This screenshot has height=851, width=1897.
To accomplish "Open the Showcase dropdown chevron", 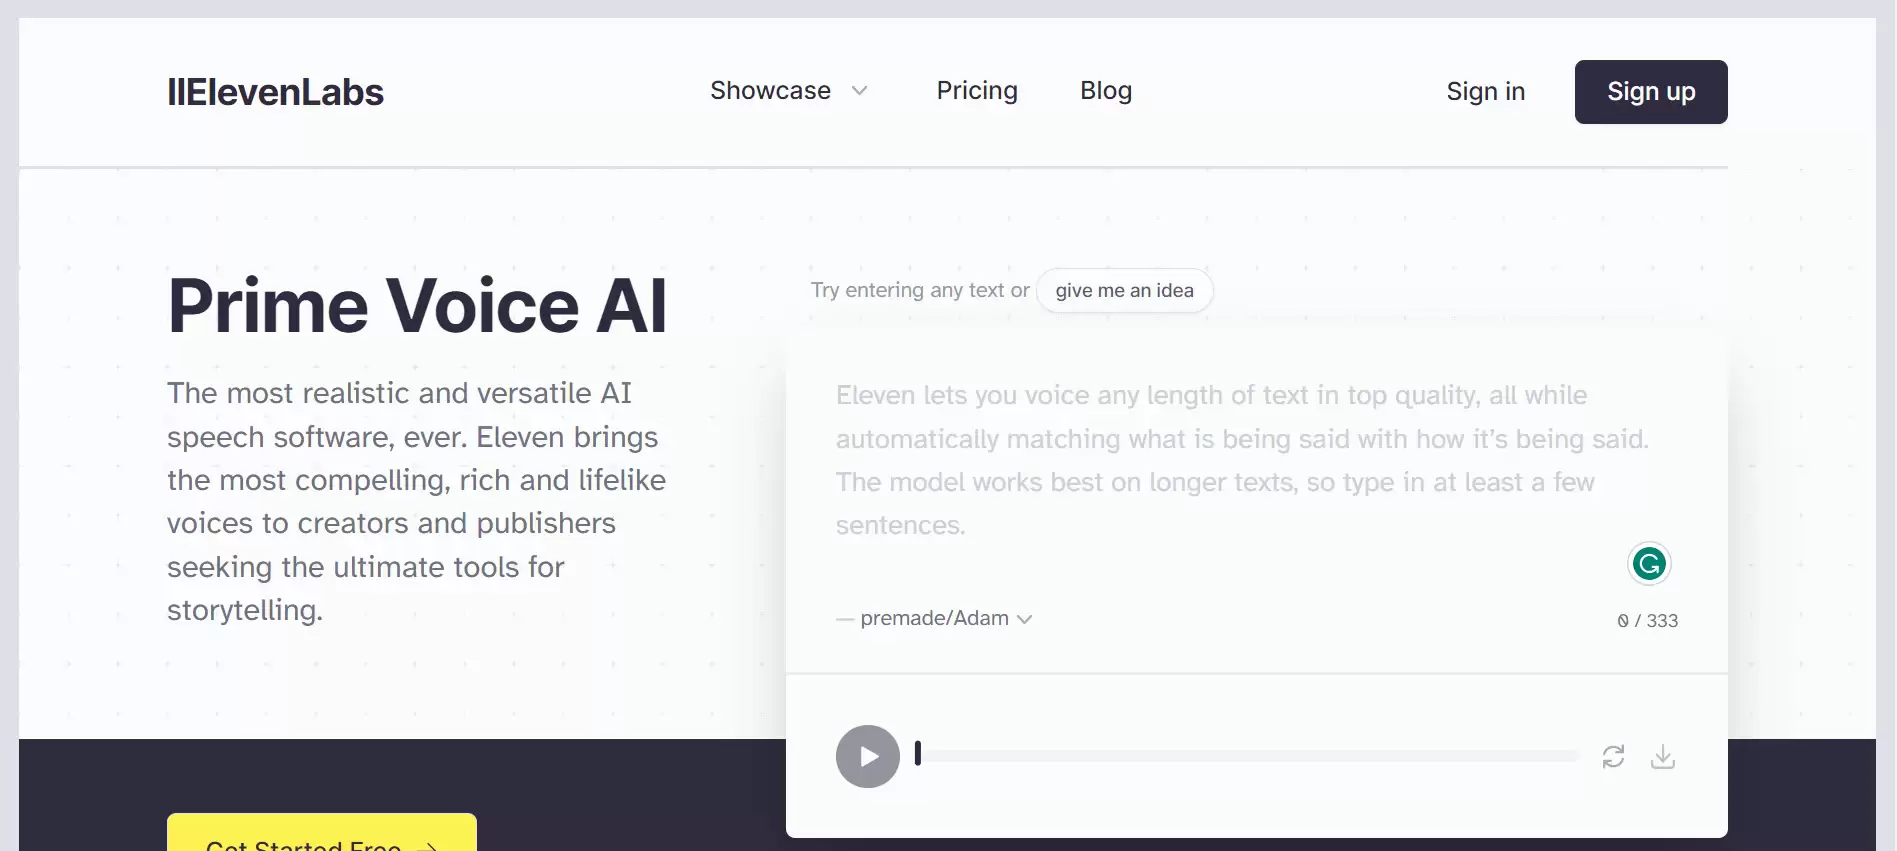I will 860,91.
